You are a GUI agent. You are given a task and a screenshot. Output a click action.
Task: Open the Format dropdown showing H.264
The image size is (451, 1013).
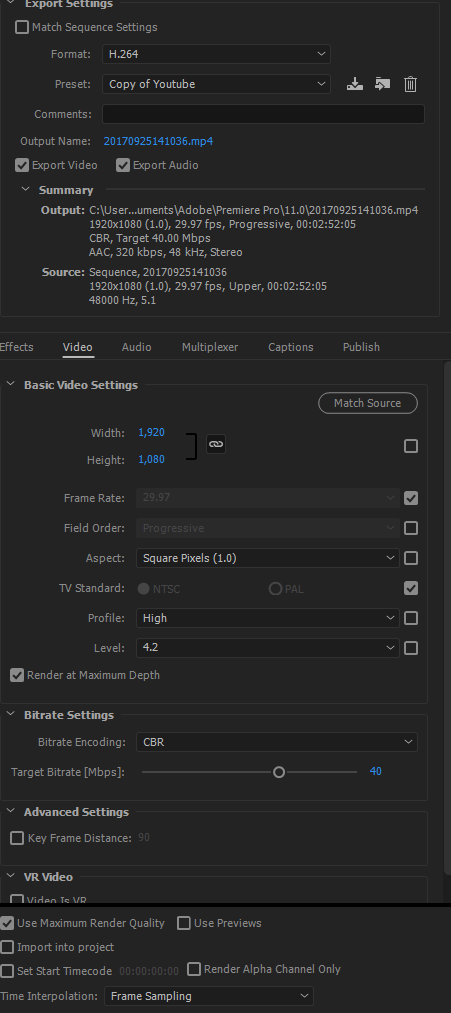pos(216,54)
